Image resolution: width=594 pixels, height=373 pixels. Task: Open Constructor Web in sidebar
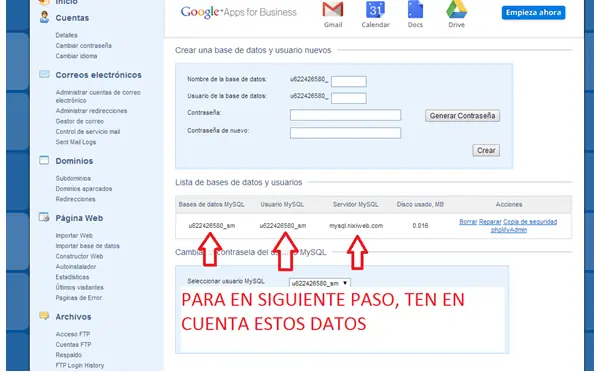[79, 256]
